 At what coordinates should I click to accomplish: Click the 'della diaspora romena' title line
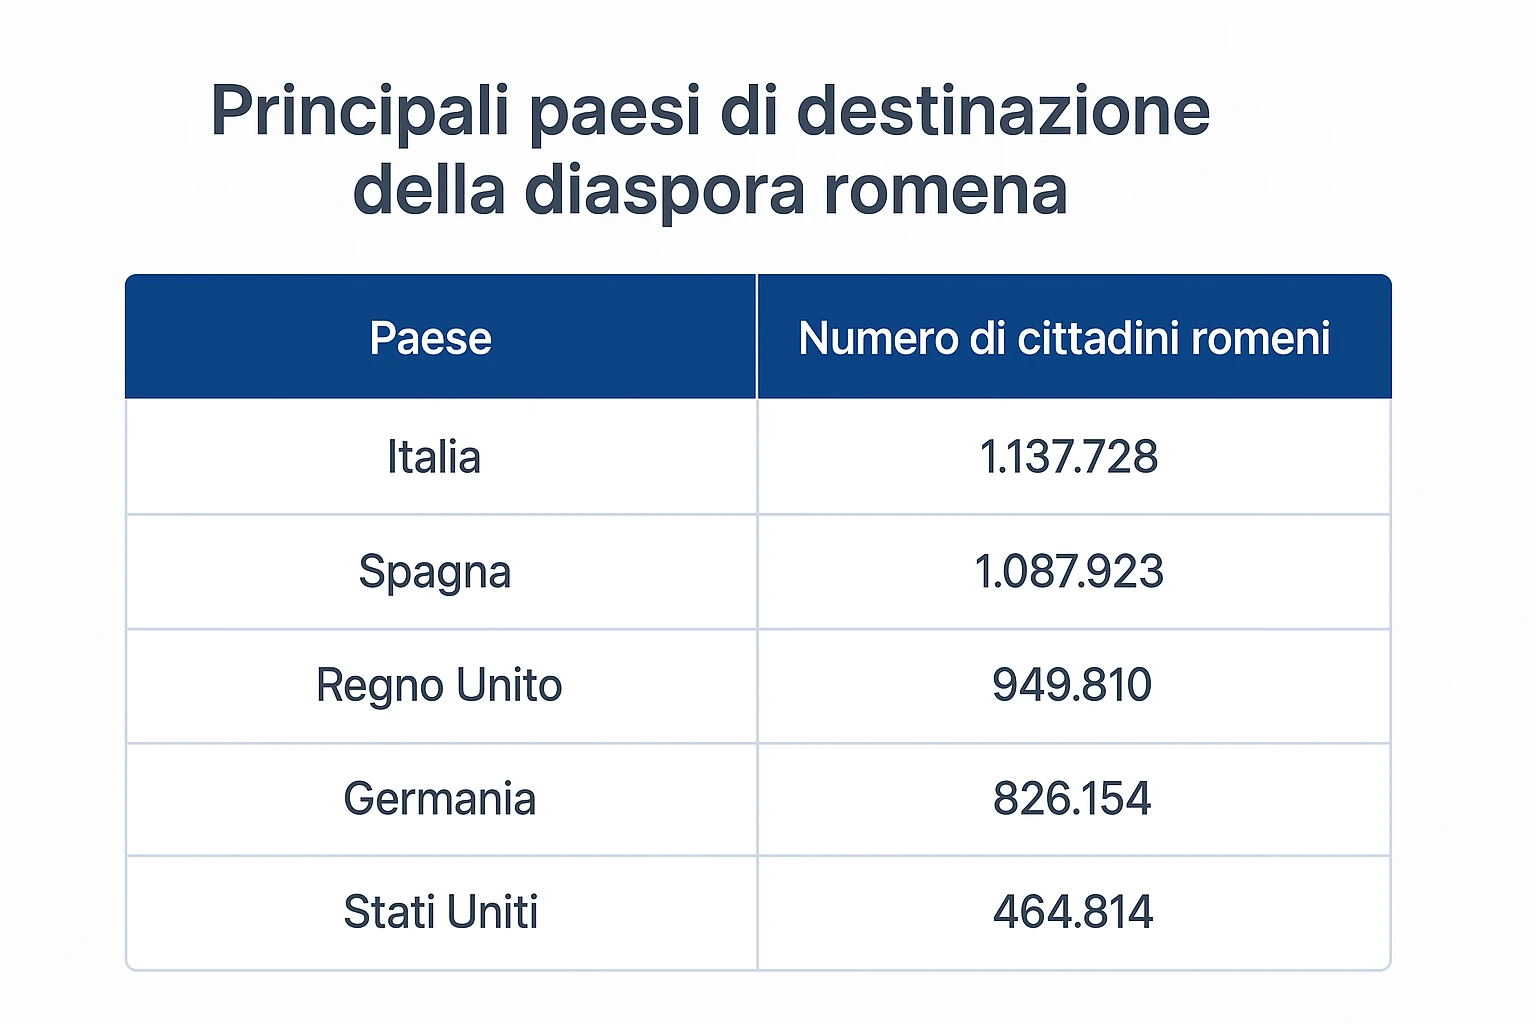(x=710, y=190)
